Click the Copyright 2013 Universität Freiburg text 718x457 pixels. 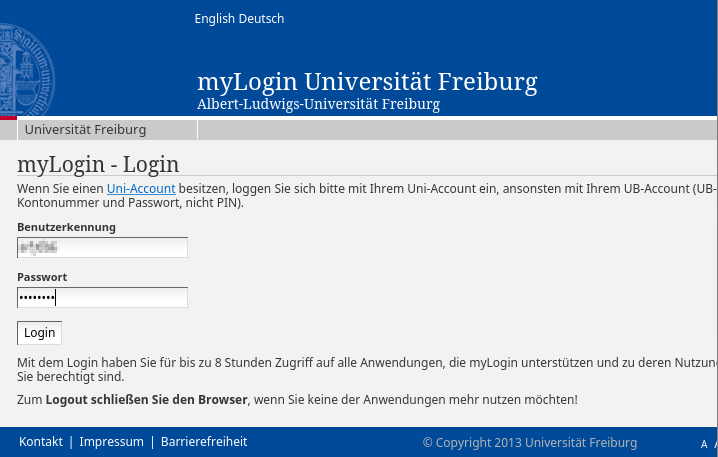529,442
